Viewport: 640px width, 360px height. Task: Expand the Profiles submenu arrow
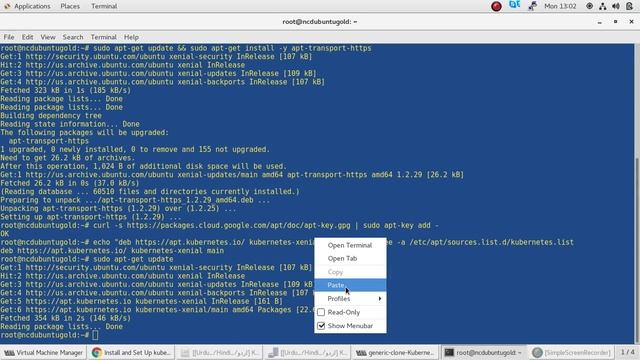(x=380, y=299)
